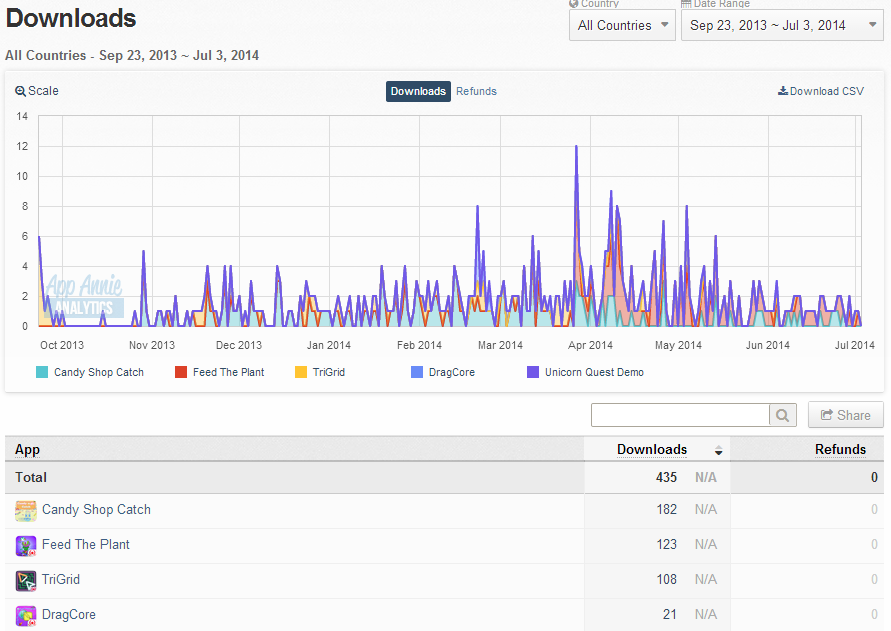This screenshot has height=631, width=891.
Task: Toggle DragCore series in legend
Action: 443,372
